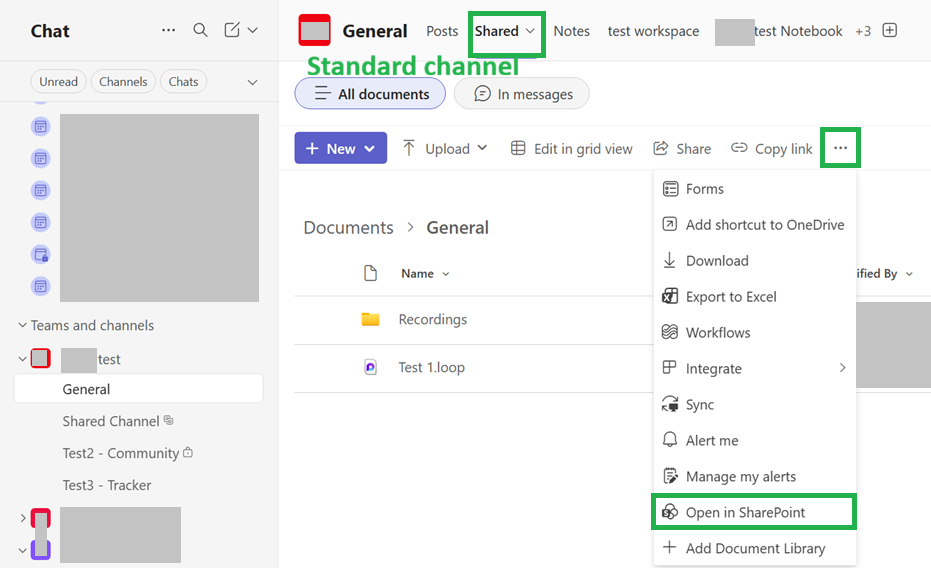The height and width of the screenshot is (568, 931).
Task: Select Export to Excel
Action: [x=755, y=297]
